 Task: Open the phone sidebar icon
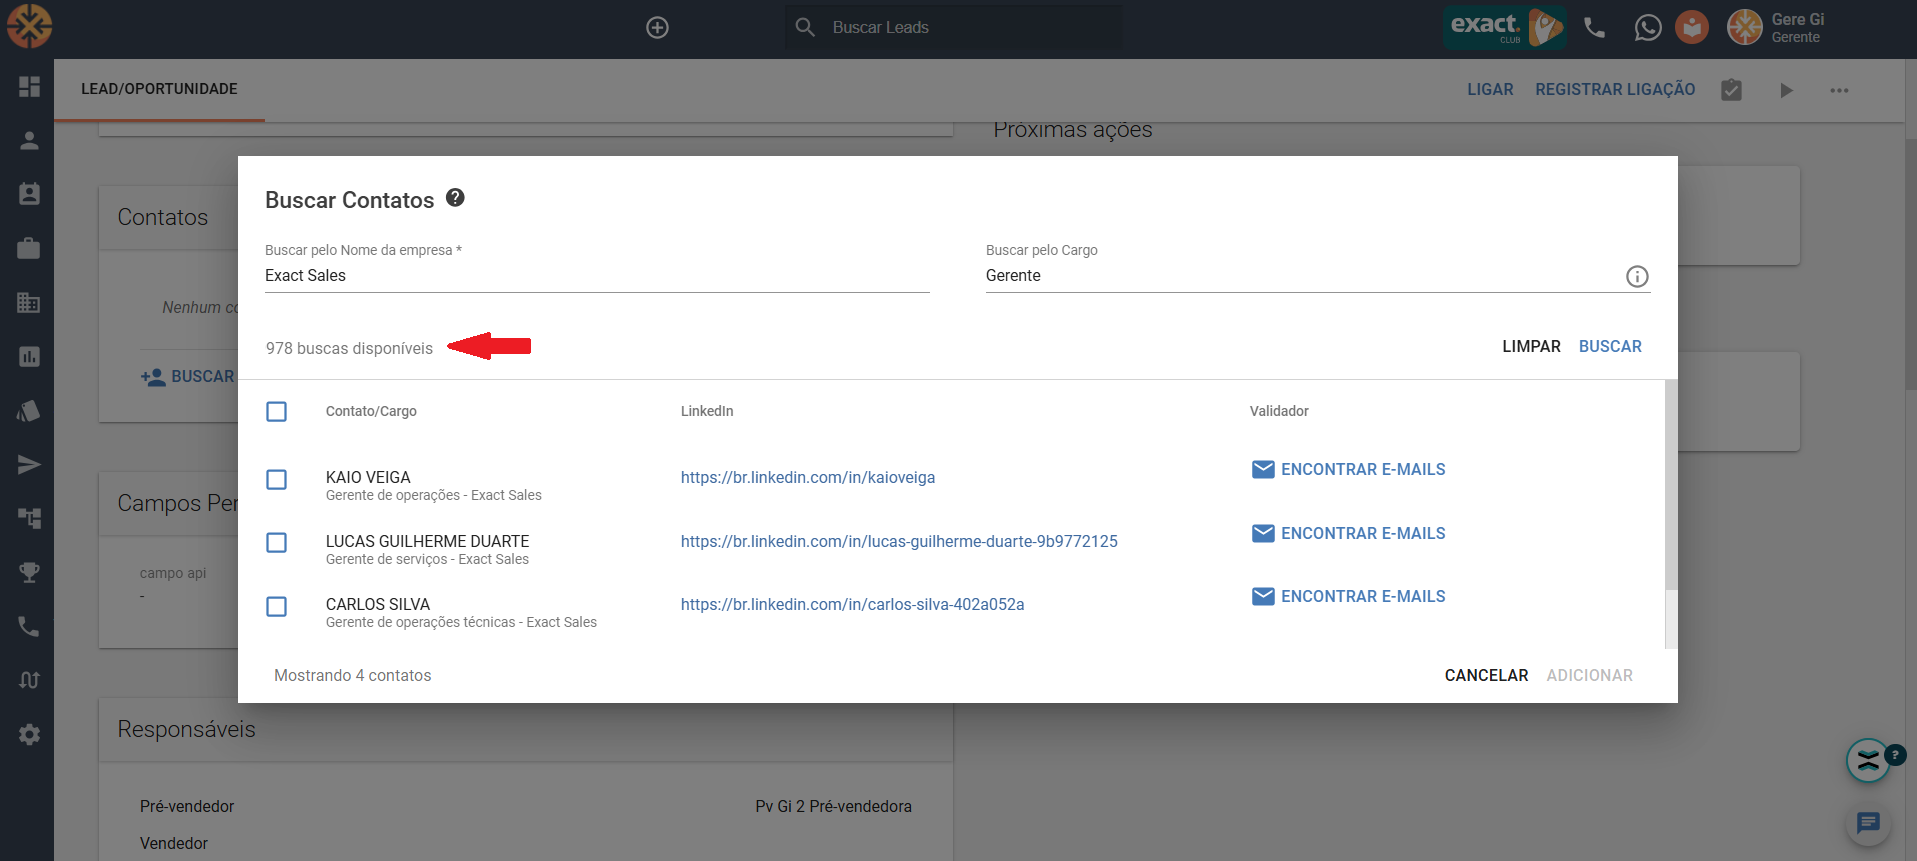coord(29,626)
